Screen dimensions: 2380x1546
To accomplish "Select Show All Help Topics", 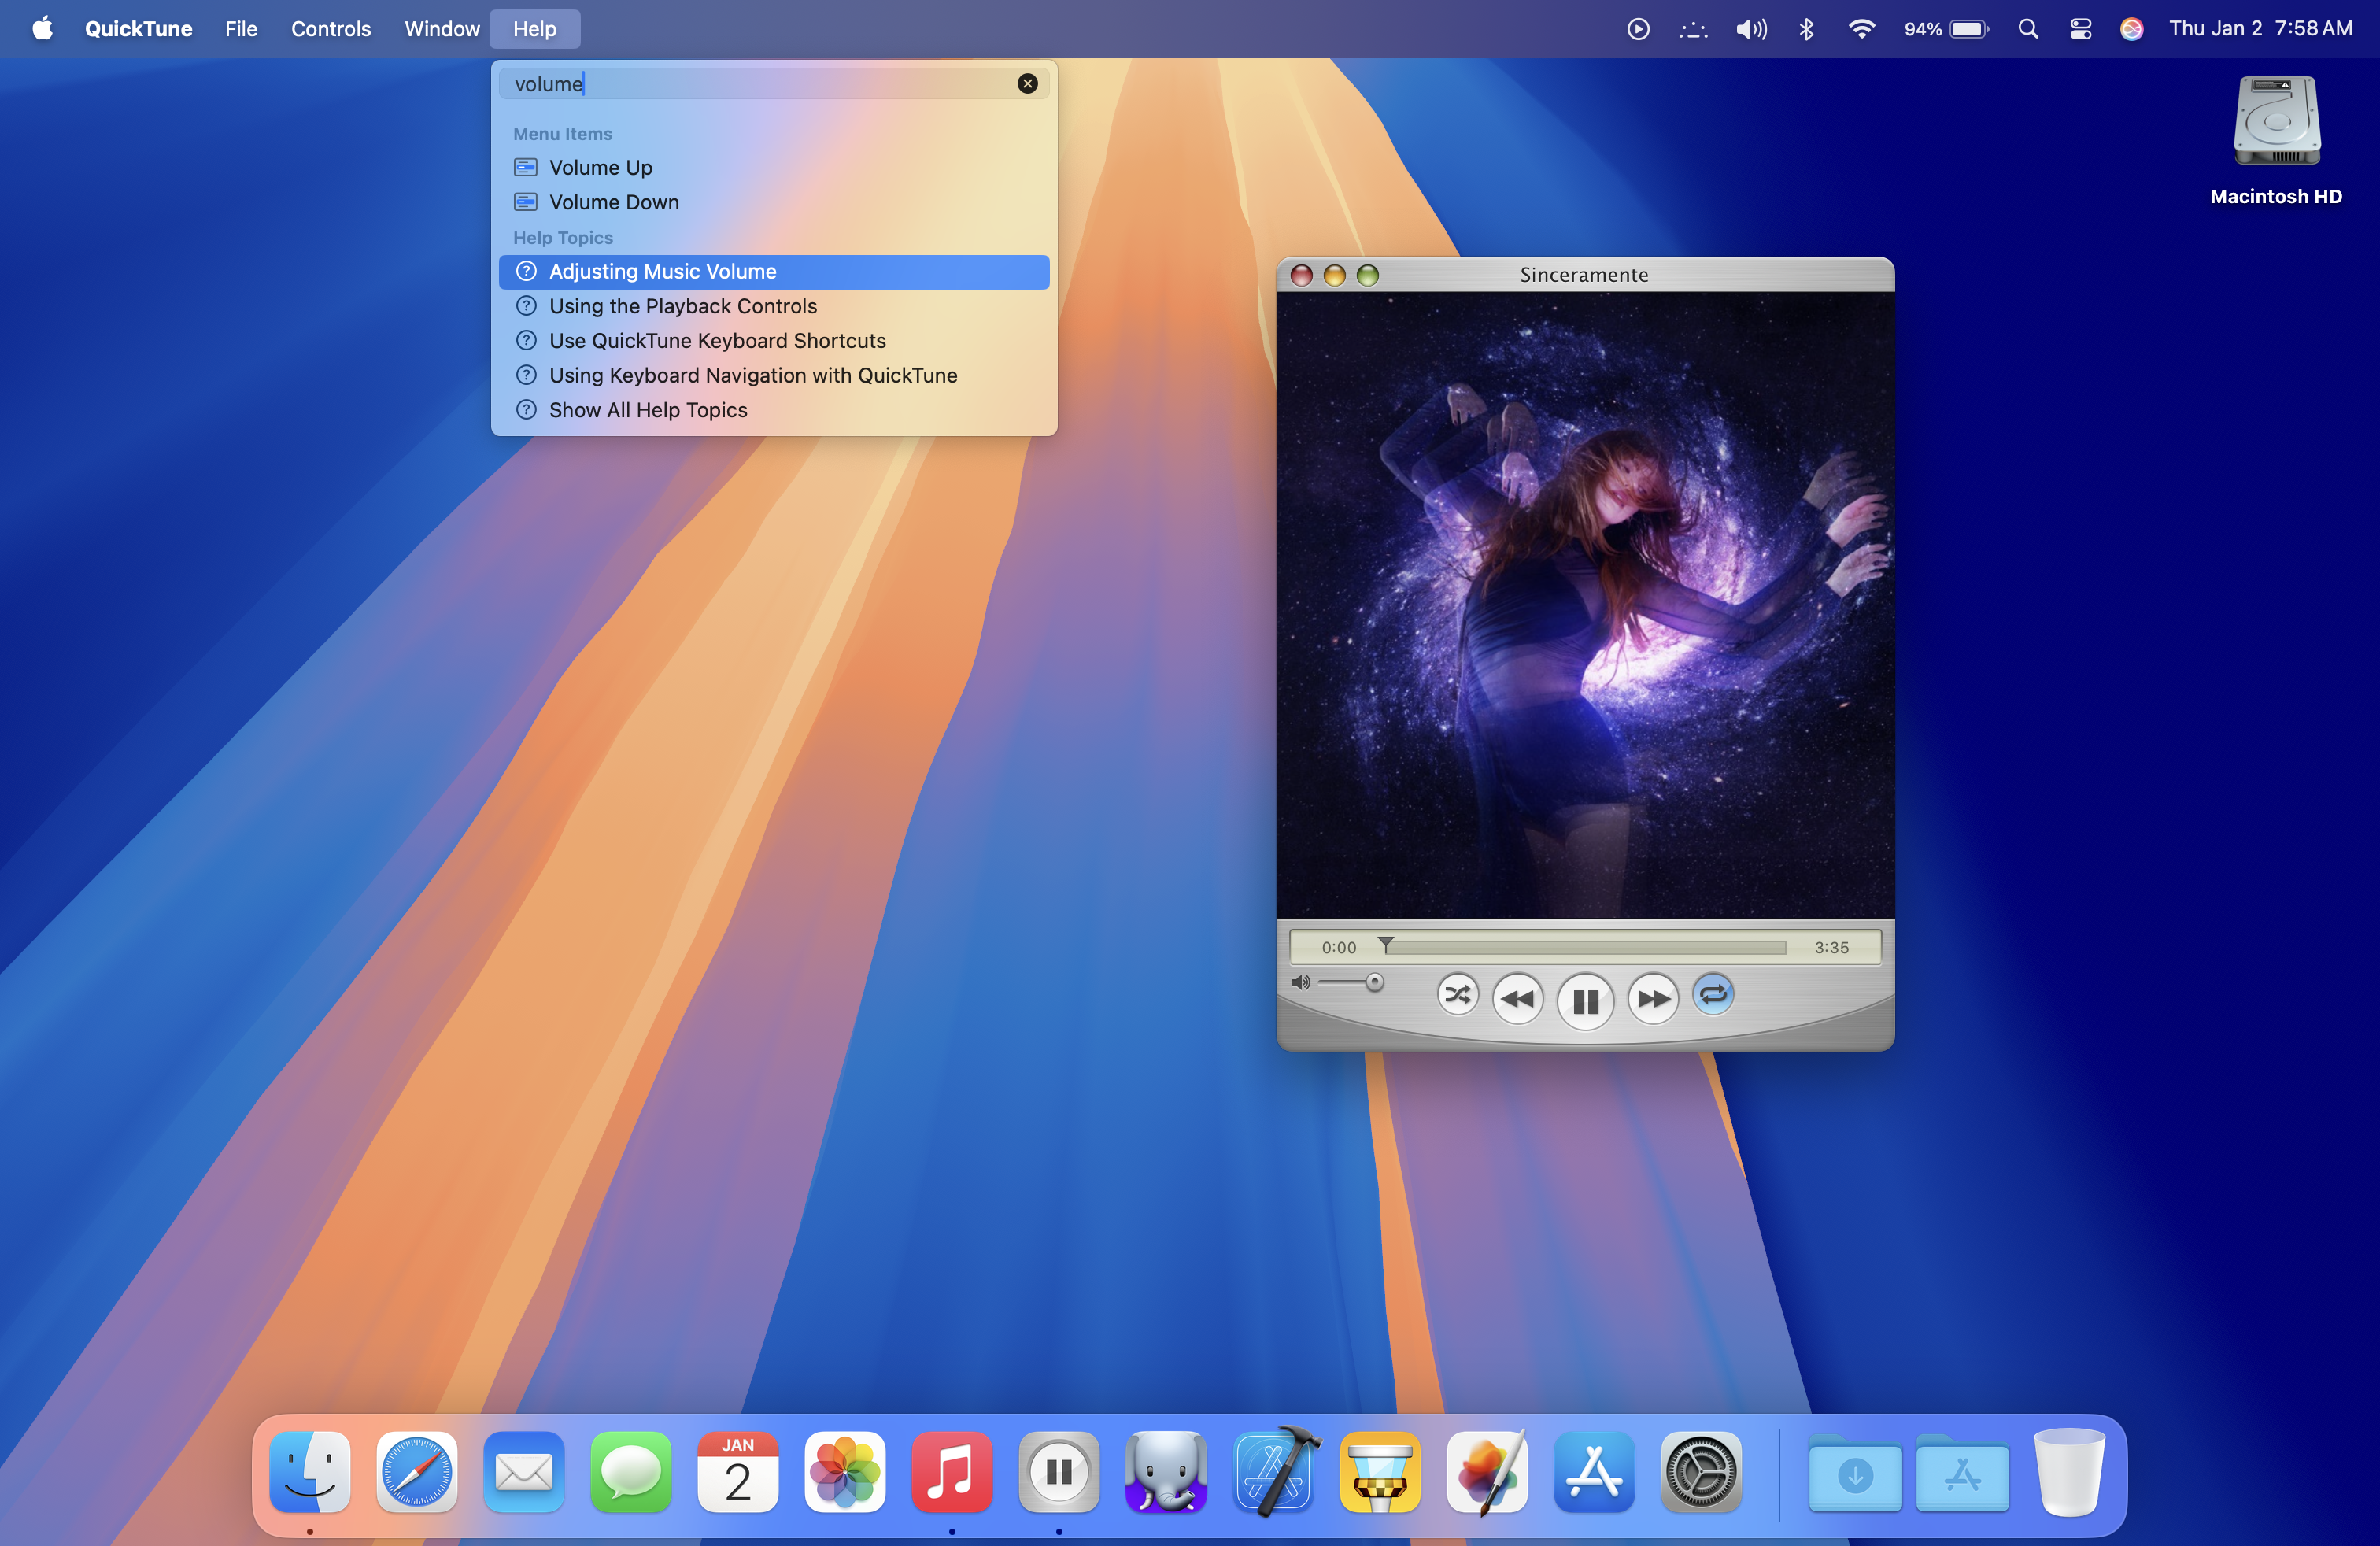I will click(x=774, y=410).
